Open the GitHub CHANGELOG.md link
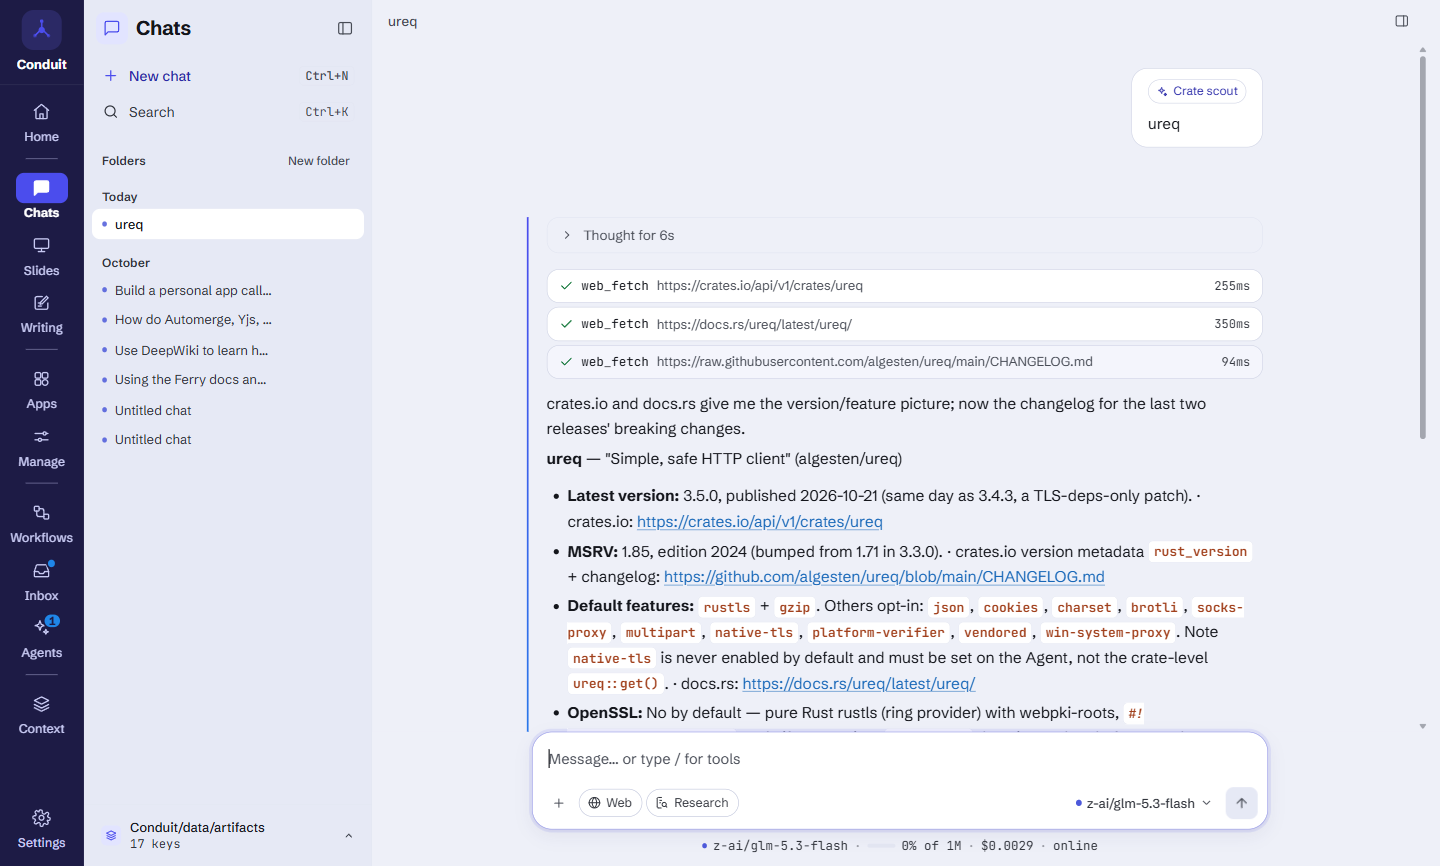 pos(884,576)
